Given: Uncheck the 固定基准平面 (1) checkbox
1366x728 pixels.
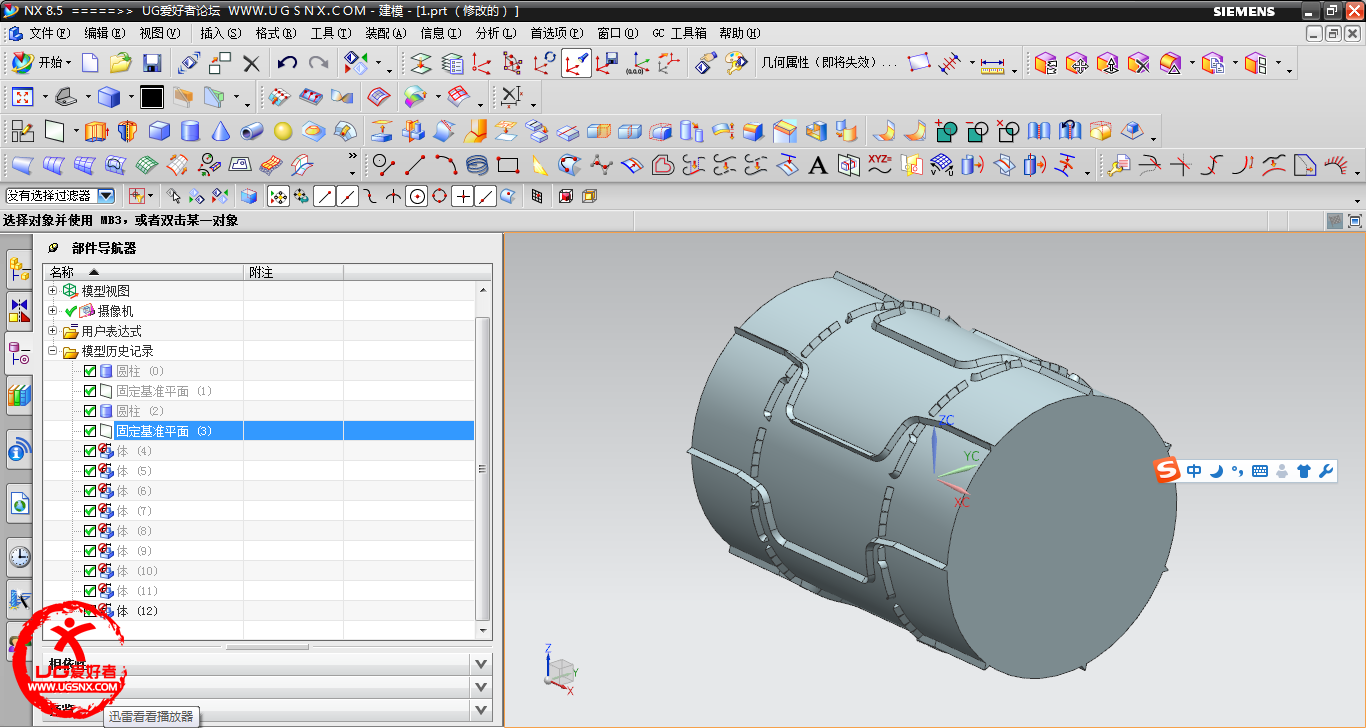Looking at the screenshot, I should (x=90, y=391).
